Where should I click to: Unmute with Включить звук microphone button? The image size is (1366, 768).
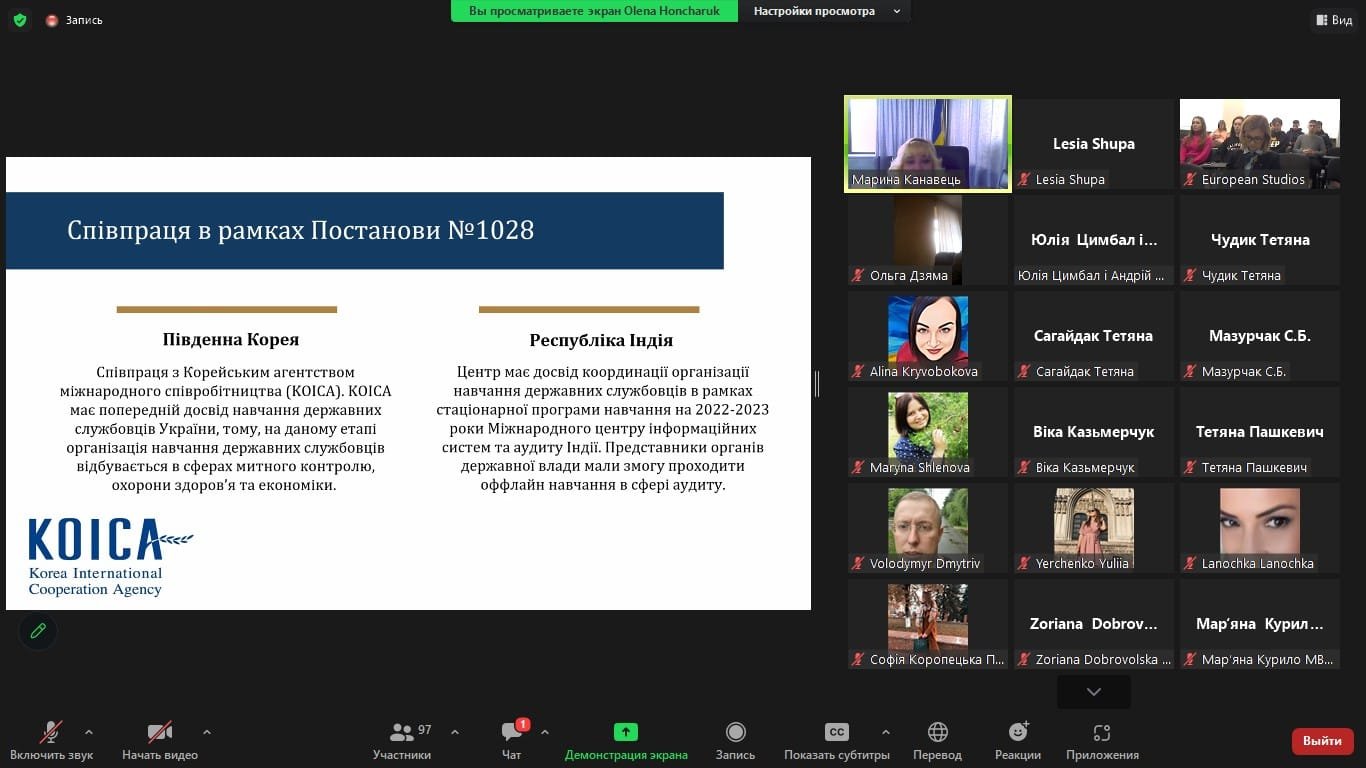pyautogui.click(x=51, y=741)
